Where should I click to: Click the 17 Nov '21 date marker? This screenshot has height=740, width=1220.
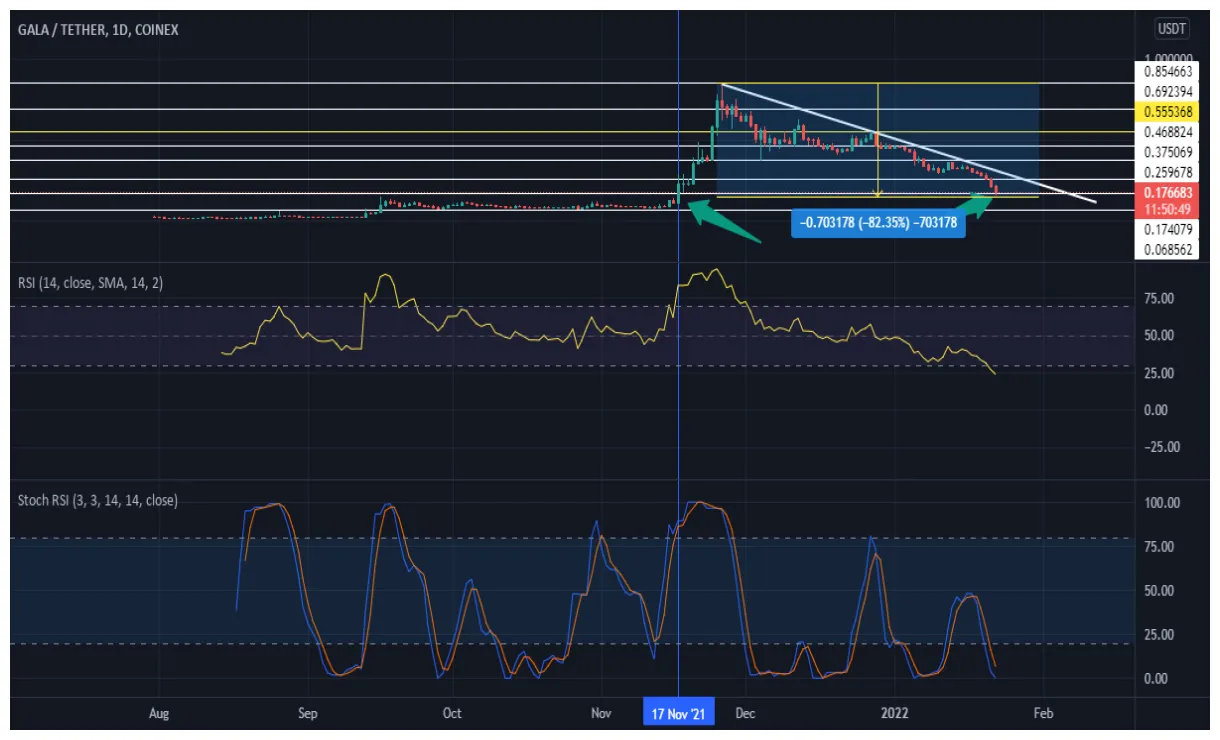point(678,713)
